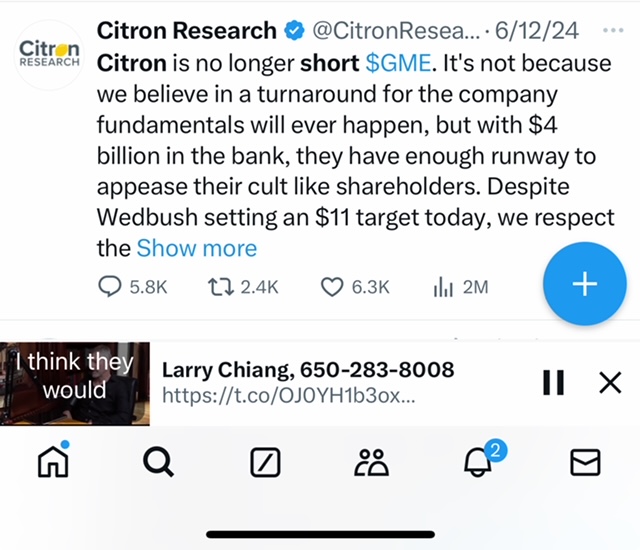The image size is (640, 550).
Task: Open the t.co link in the mini player
Action: coord(288,395)
